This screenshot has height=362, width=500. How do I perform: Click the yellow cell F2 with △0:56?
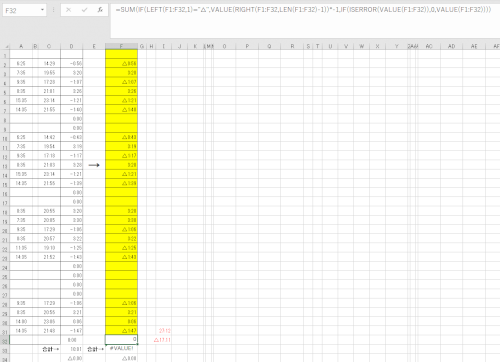(x=121, y=63)
